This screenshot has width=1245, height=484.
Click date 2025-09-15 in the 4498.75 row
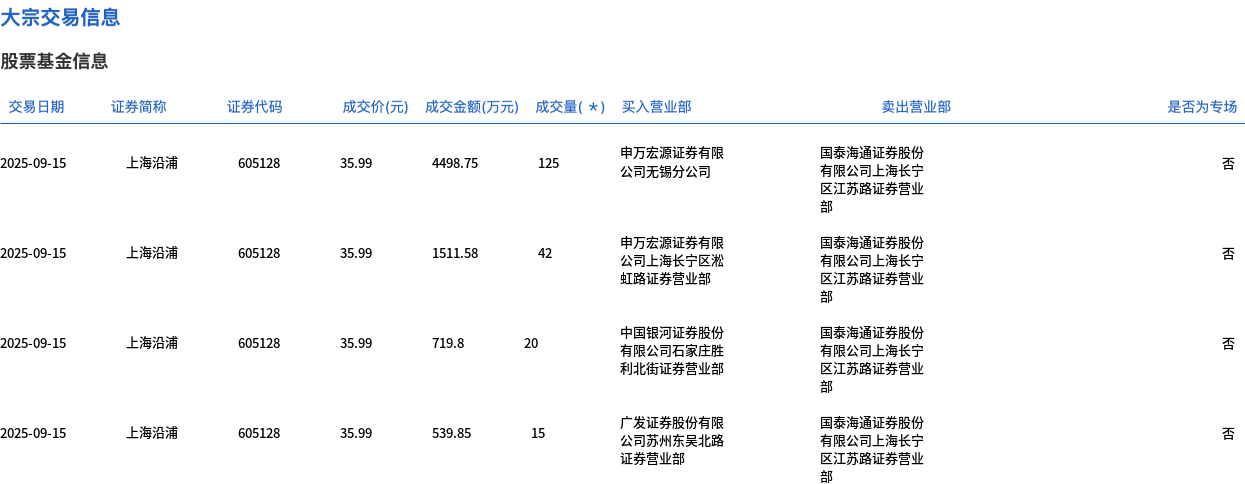[33, 163]
